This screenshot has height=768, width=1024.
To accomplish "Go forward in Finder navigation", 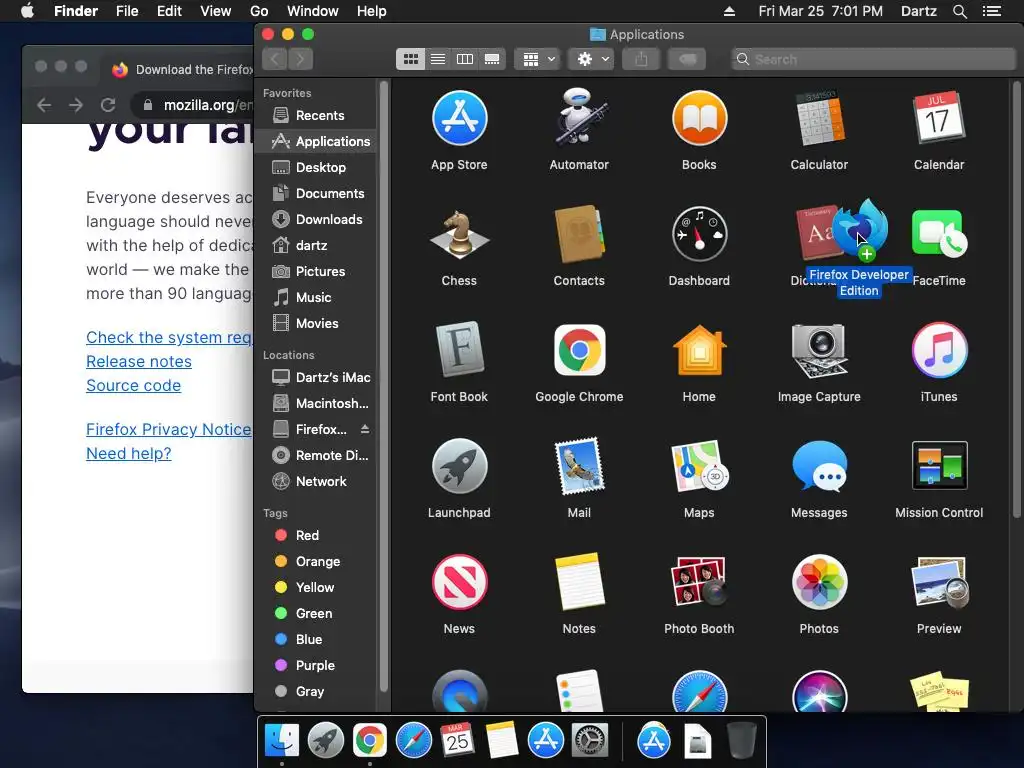I will coord(300,59).
